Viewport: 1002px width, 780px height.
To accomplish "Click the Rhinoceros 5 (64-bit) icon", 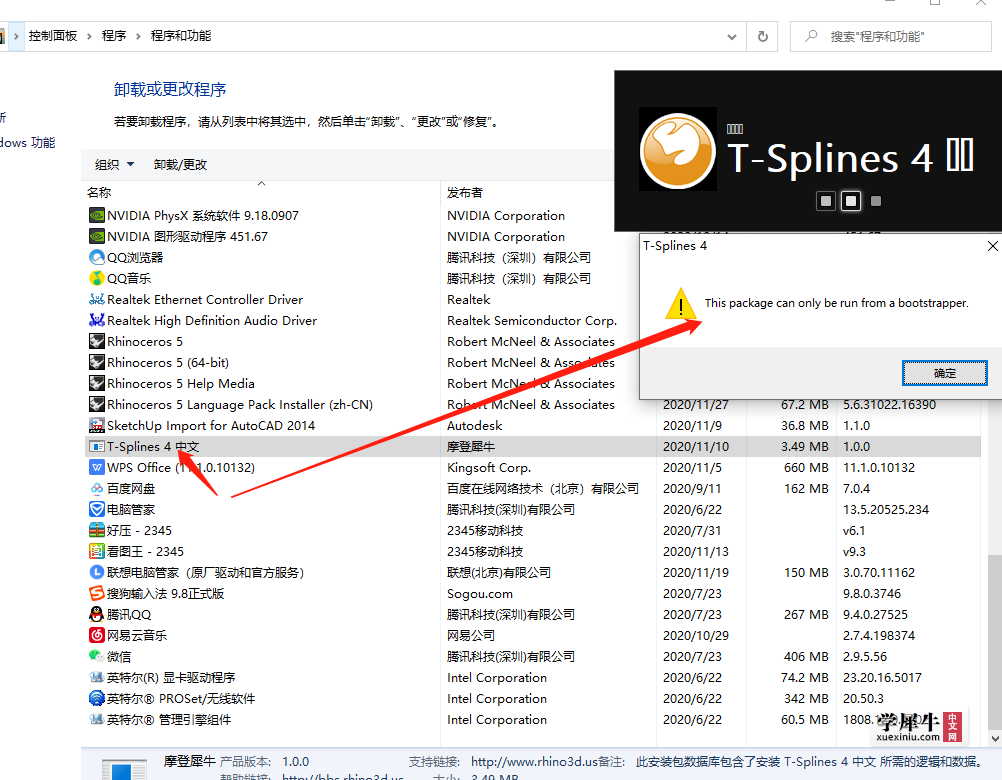I will pos(96,362).
